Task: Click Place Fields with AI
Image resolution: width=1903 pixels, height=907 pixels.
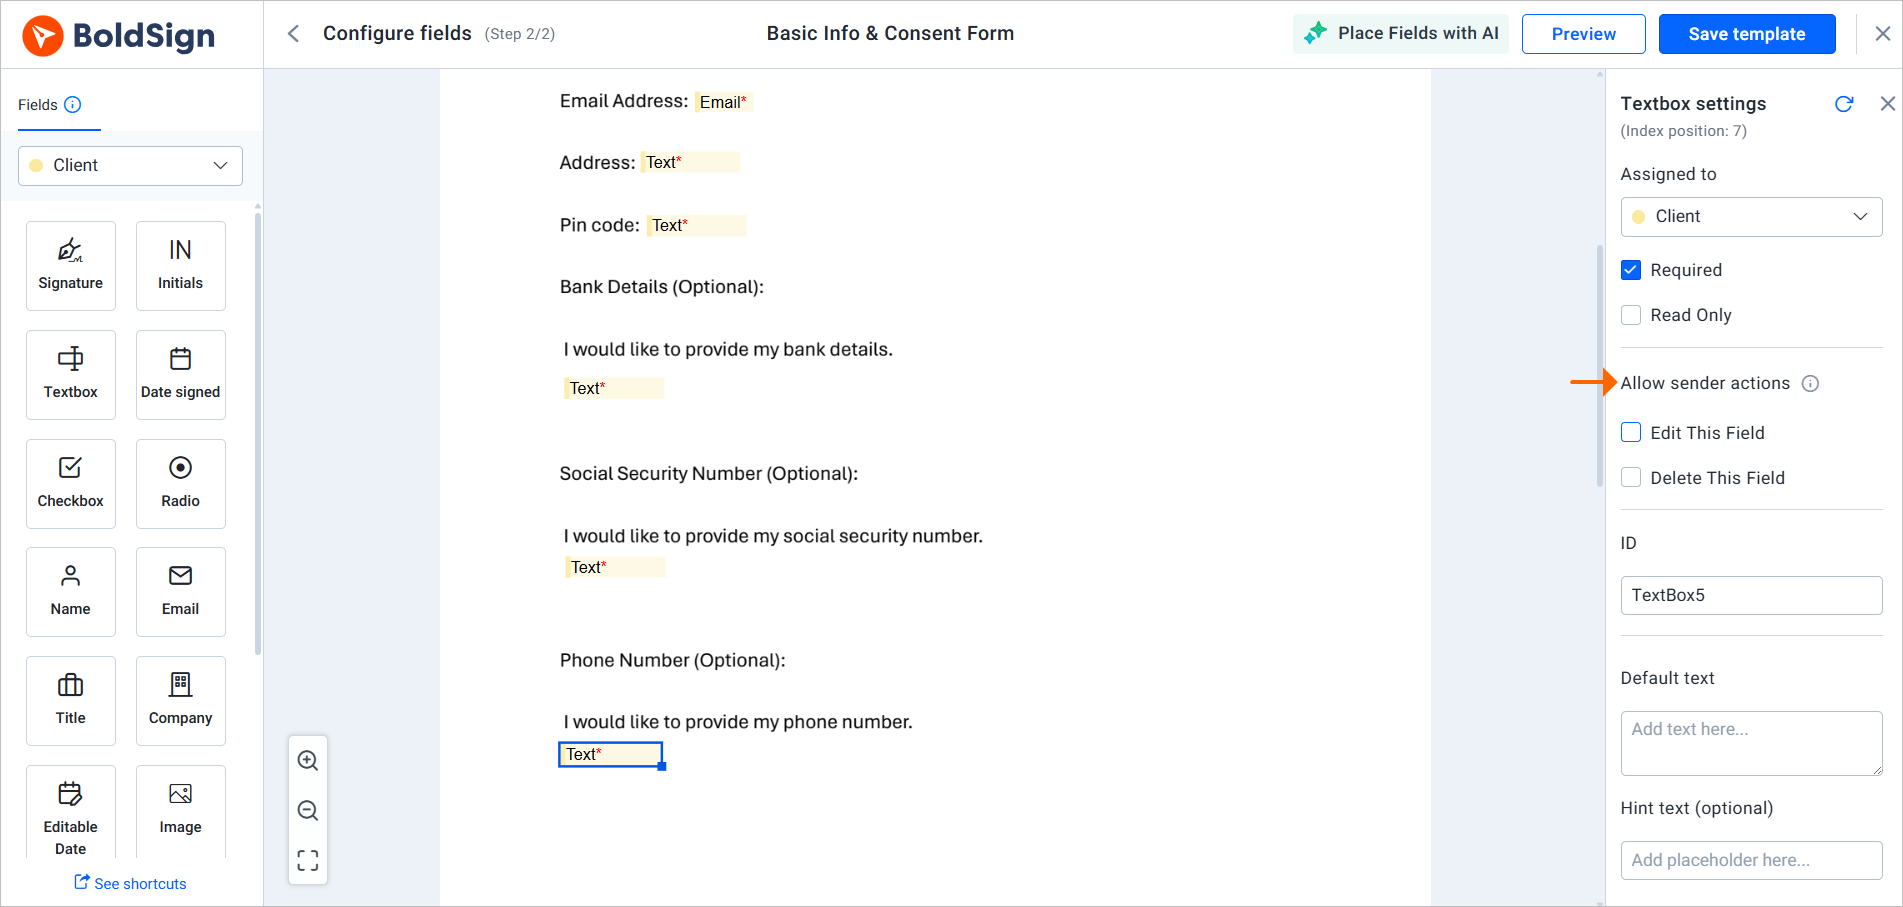Action: [x=1400, y=34]
